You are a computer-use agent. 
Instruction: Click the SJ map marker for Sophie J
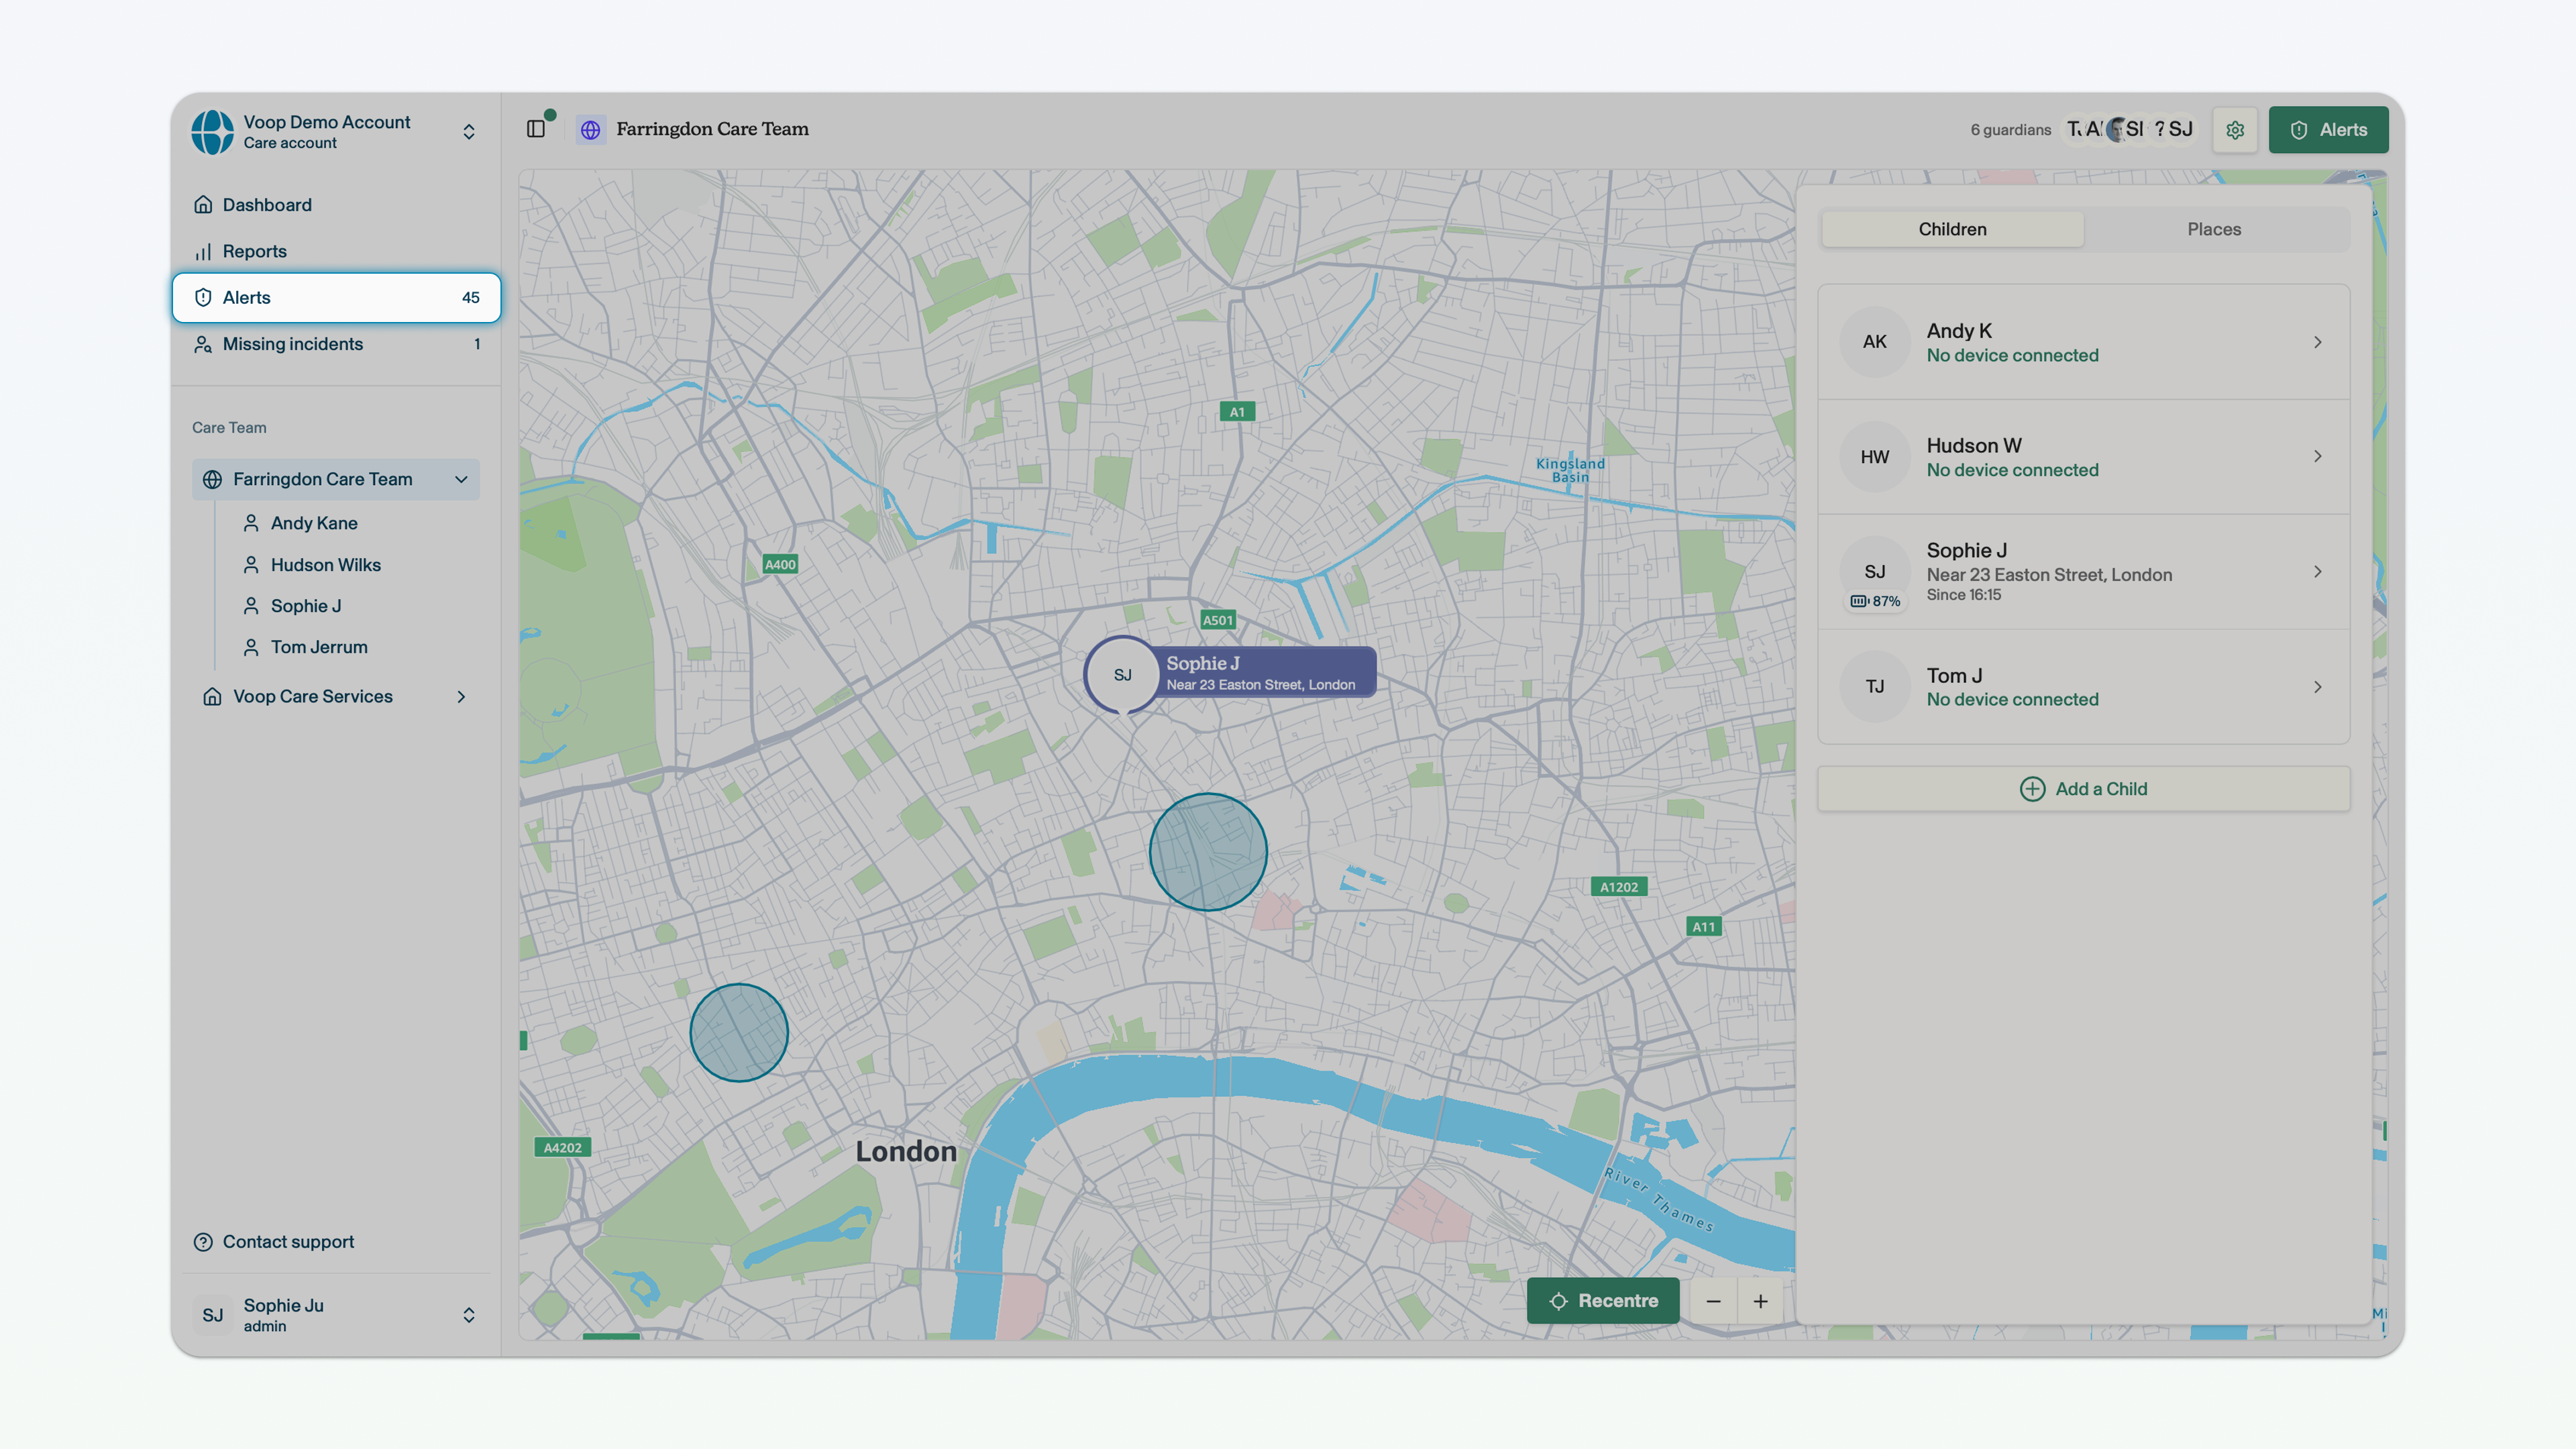click(x=1122, y=675)
